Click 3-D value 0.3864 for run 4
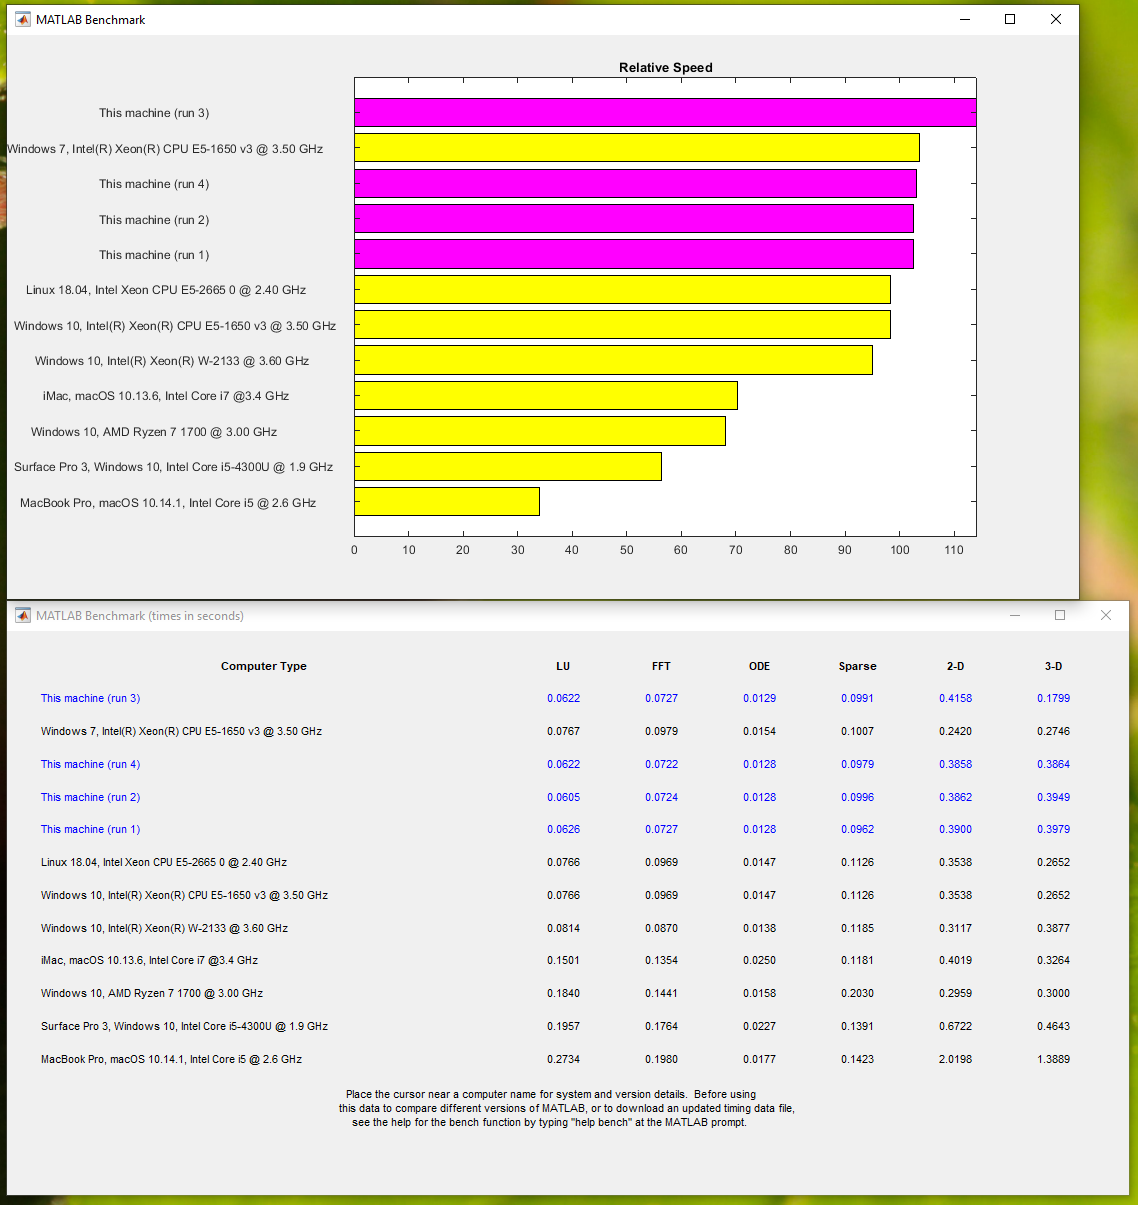1138x1205 pixels. [1054, 764]
